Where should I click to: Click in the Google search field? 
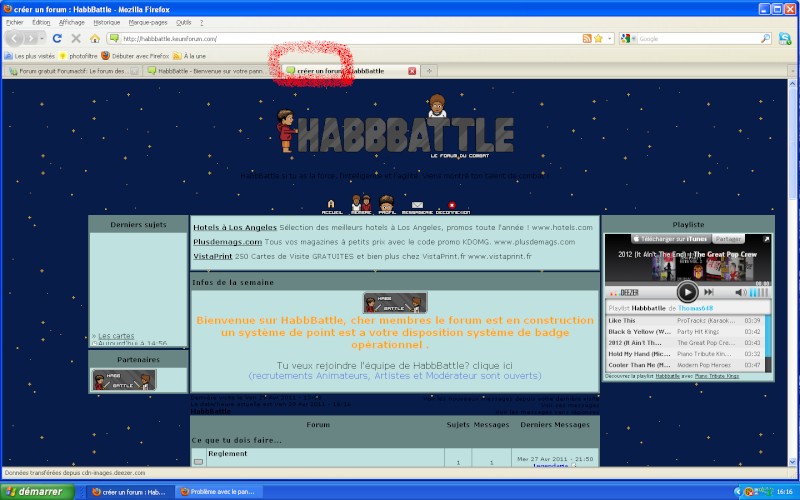coord(698,38)
